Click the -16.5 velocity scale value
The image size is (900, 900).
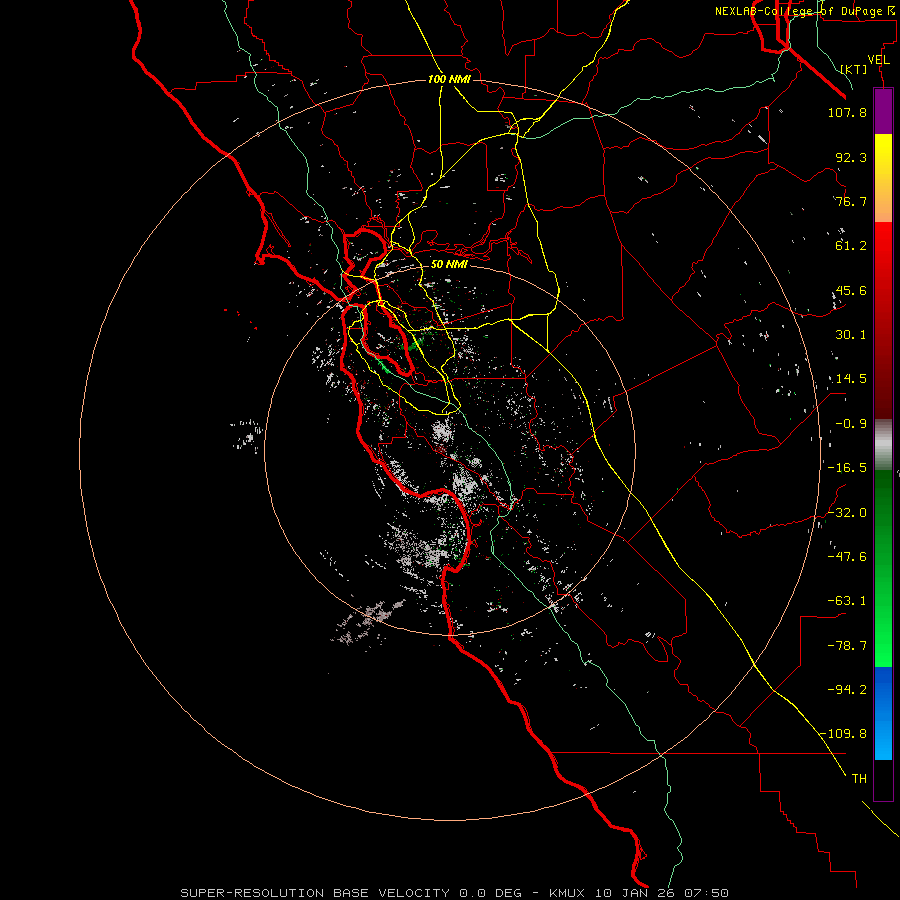847,468
